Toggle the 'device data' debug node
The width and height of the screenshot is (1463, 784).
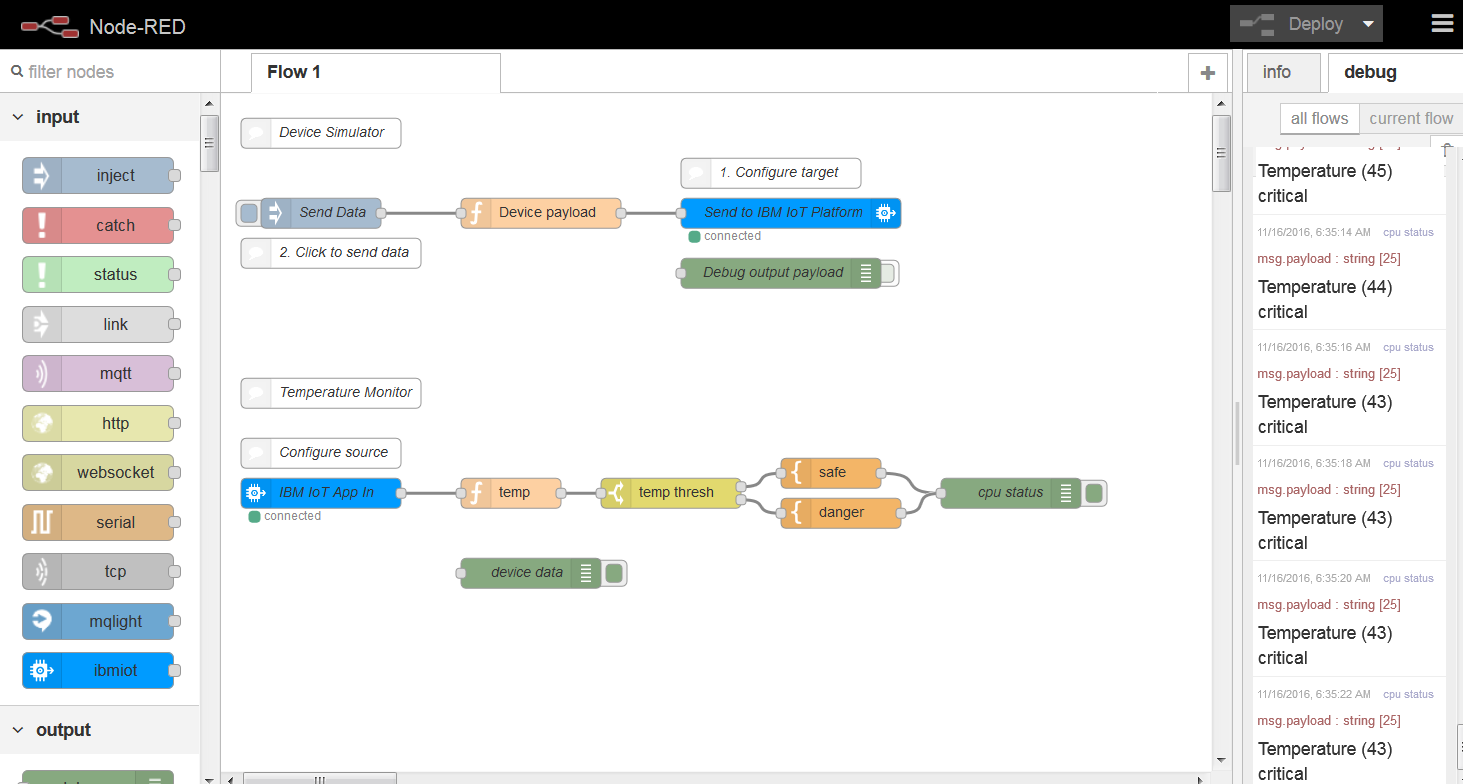point(613,573)
